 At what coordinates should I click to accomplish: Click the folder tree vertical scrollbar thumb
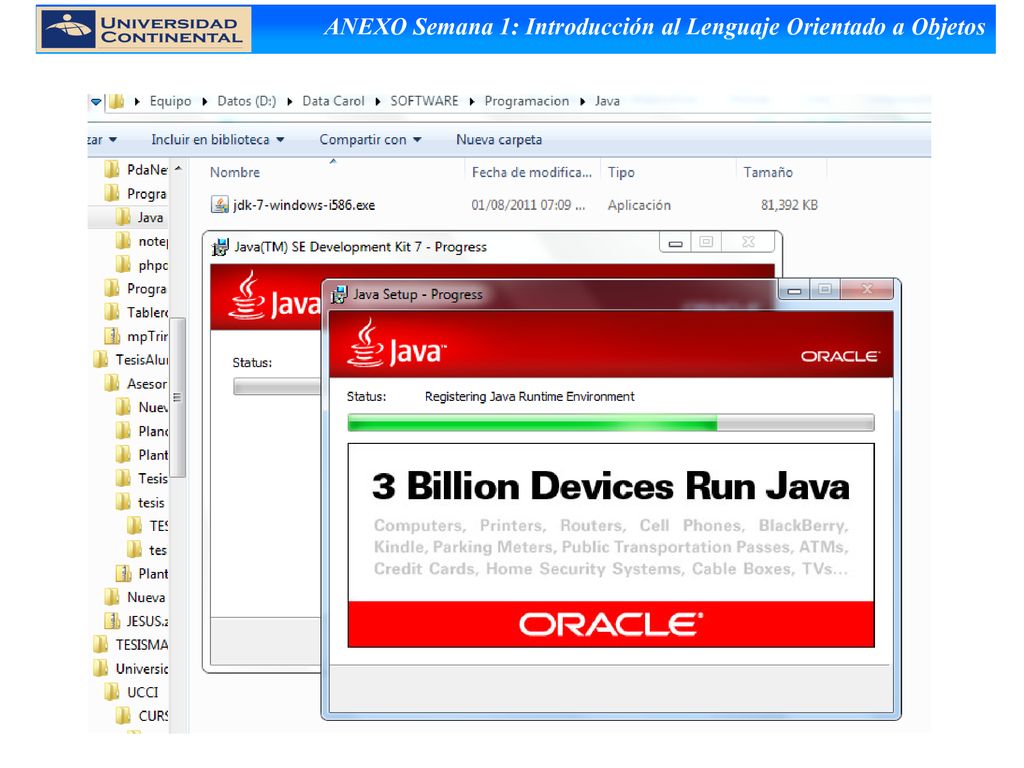(x=177, y=398)
